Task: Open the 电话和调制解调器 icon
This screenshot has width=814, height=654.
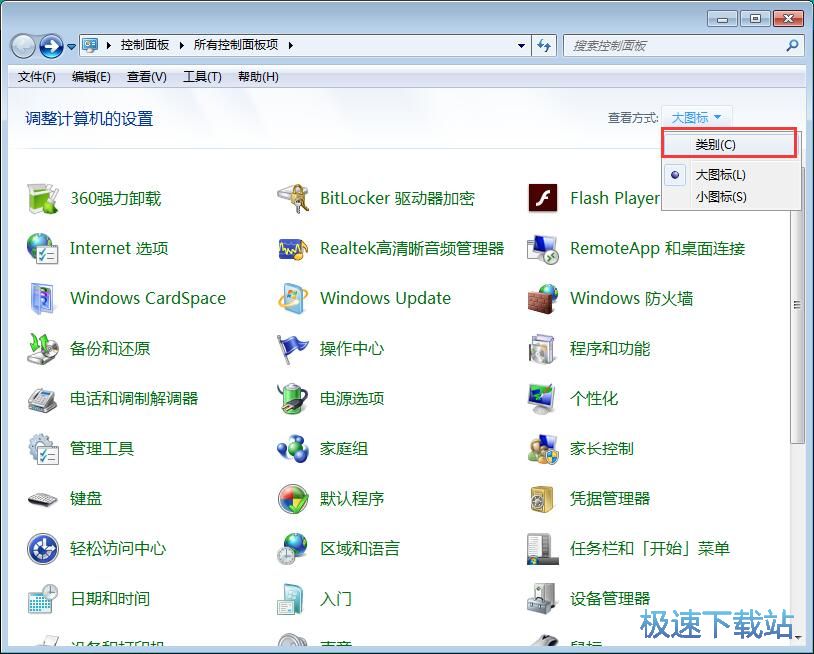Action: (43, 399)
